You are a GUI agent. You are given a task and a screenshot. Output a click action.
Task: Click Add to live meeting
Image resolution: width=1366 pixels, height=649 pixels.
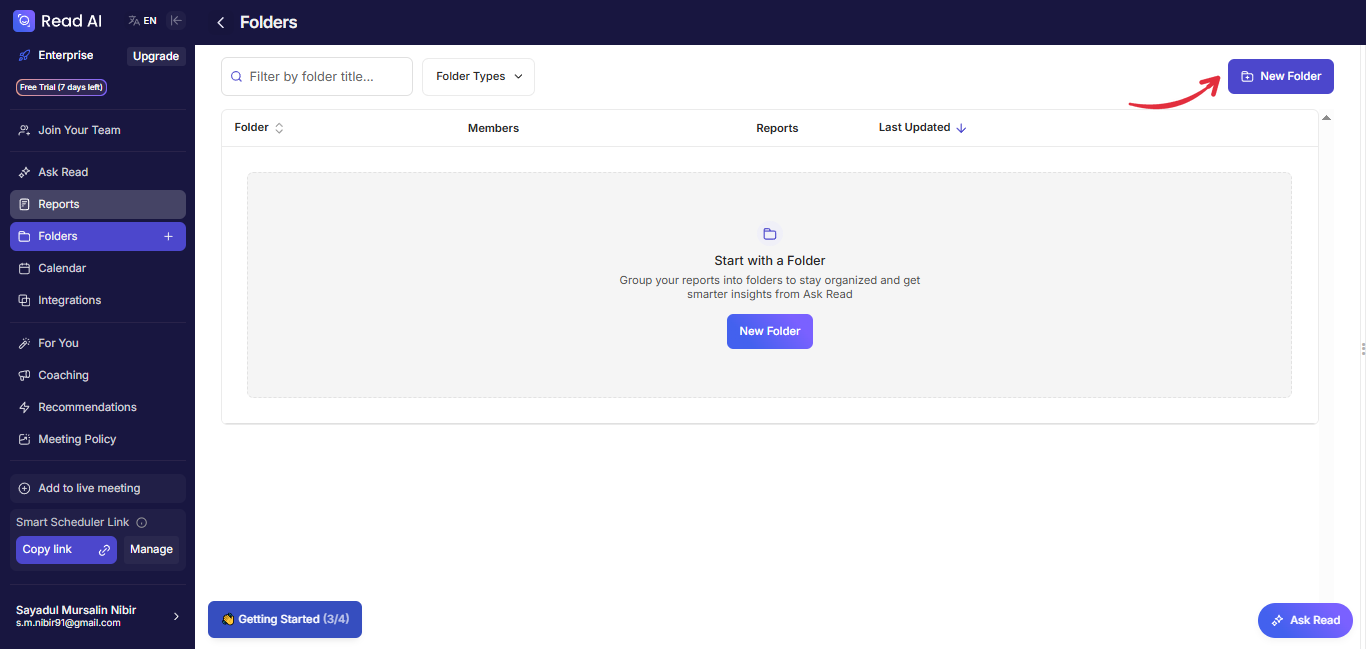click(98, 488)
